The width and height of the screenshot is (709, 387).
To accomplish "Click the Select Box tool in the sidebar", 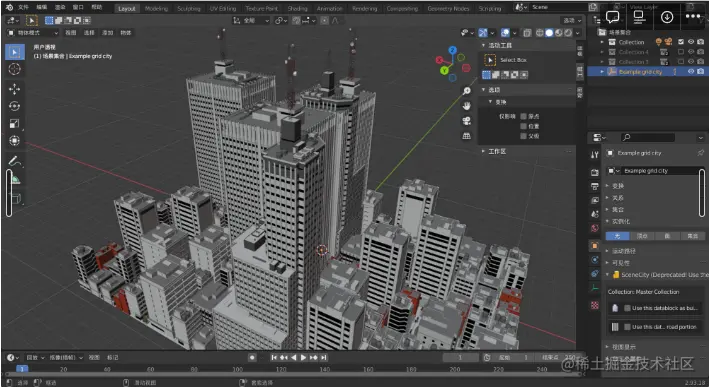I will point(490,60).
